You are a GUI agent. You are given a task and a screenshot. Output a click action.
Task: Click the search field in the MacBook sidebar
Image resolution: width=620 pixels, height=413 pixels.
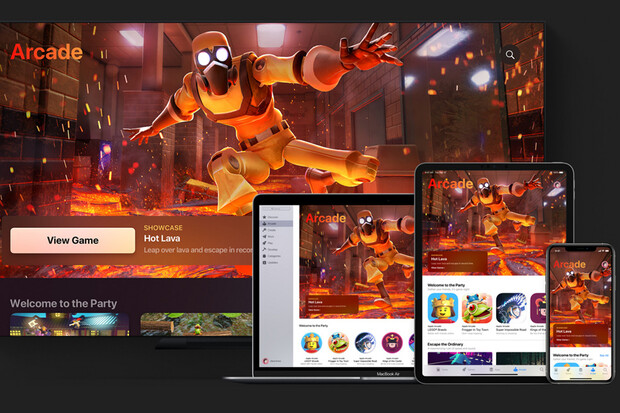[276, 208]
